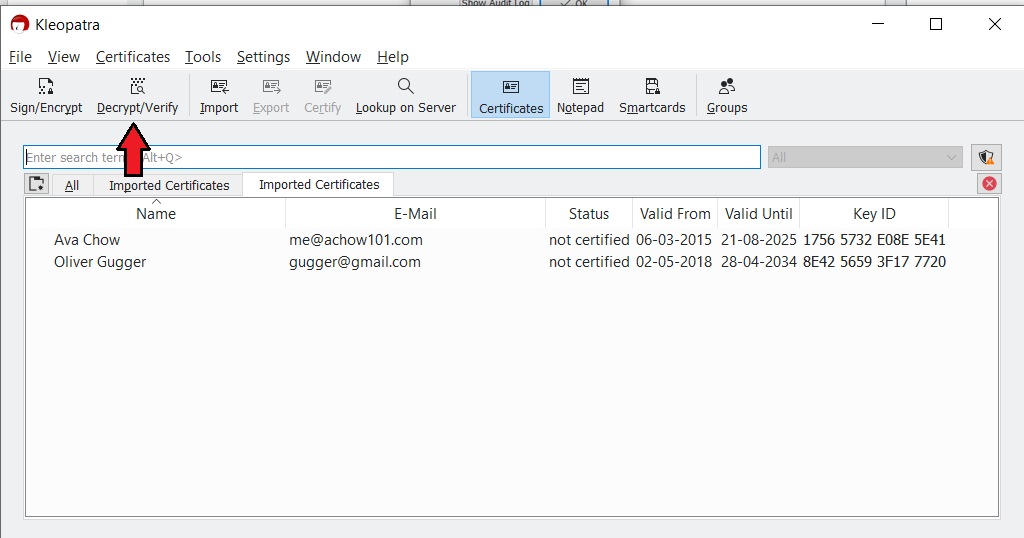Viewport: 1024px width, 538px height.
Task: Sort by the Valid From column
Action: [x=675, y=214]
